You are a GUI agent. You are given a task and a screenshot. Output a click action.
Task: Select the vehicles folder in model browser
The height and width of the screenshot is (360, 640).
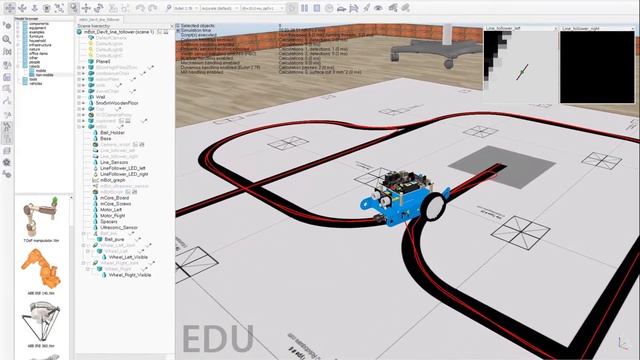coord(36,84)
